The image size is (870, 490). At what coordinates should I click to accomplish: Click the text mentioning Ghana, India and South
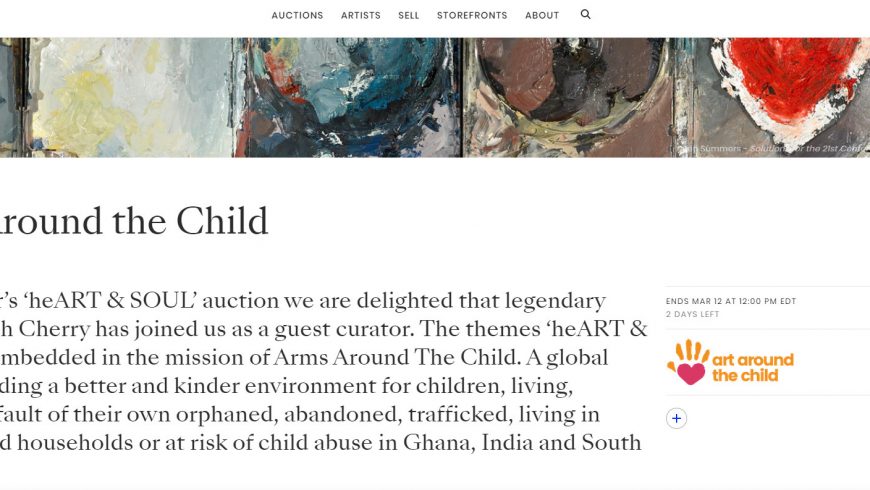320,442
